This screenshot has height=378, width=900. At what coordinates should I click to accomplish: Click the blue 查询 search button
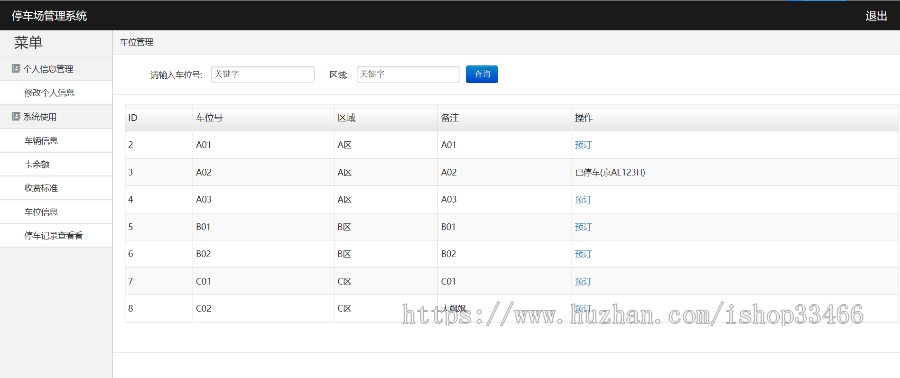tap(482, 74)
